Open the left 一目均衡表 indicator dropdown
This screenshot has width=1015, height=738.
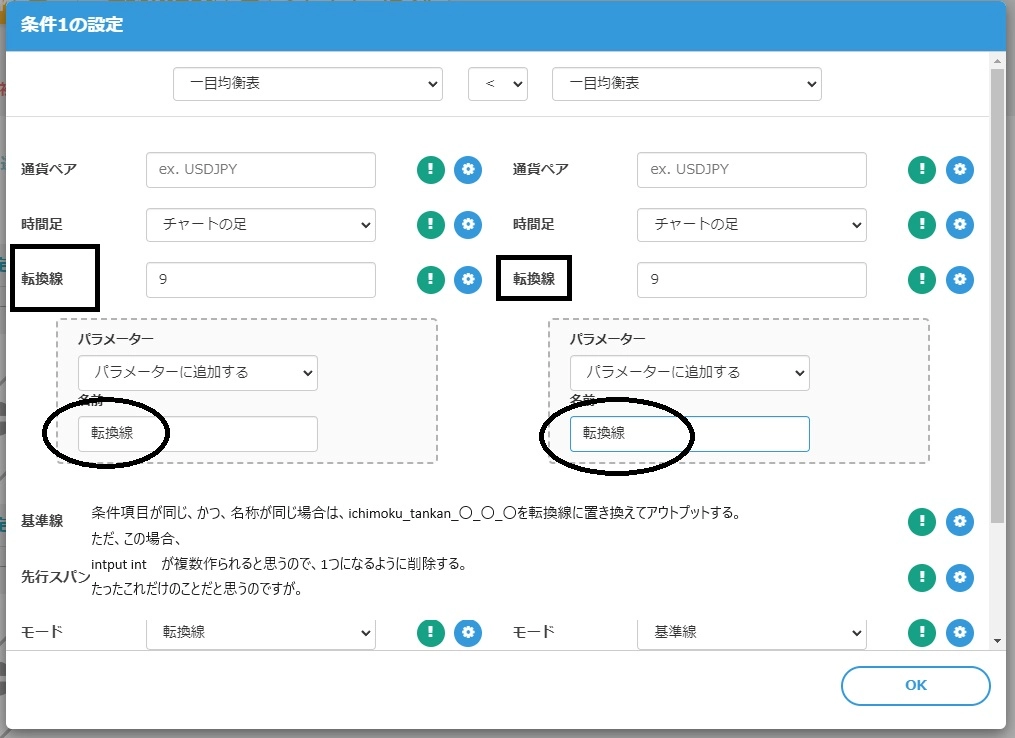tap(308, 84)
